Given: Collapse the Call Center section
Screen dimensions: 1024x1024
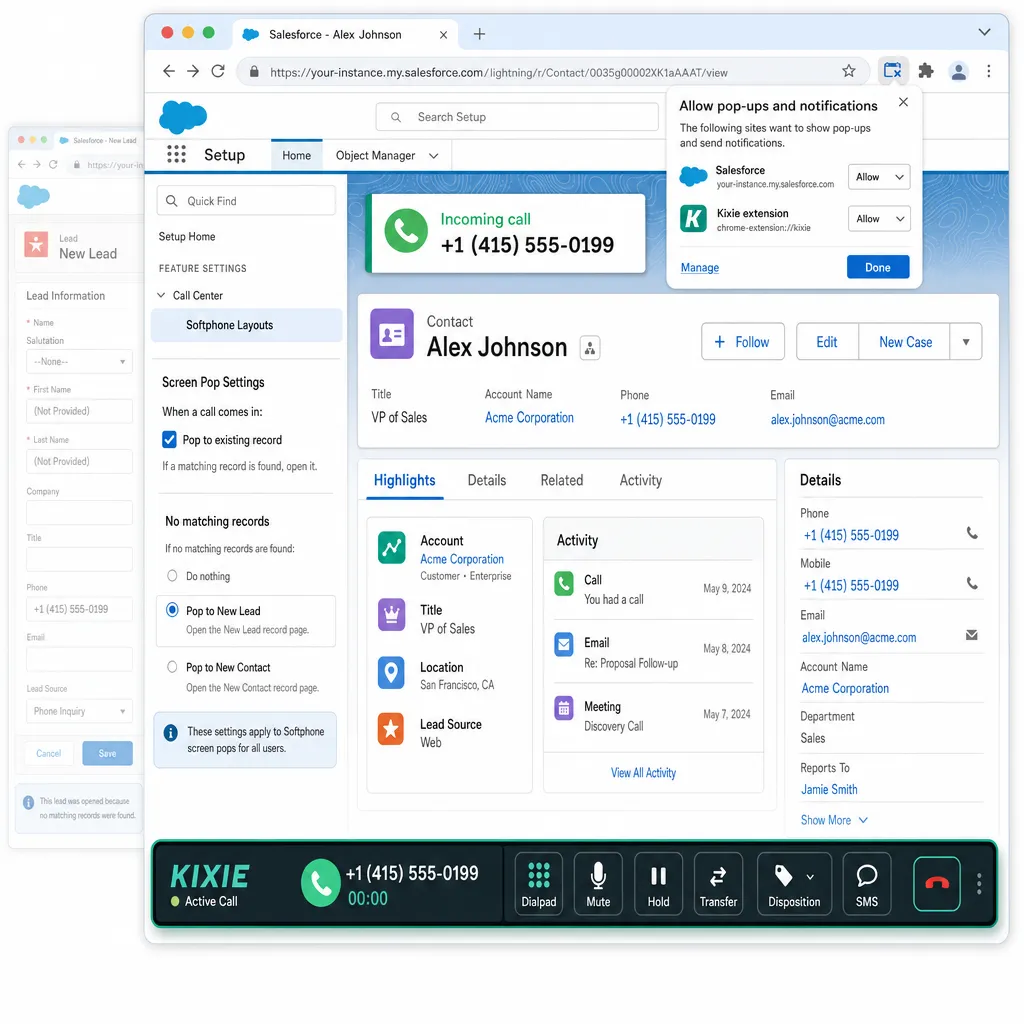Looking at the screenshot, I should click(x=161, y=295).
